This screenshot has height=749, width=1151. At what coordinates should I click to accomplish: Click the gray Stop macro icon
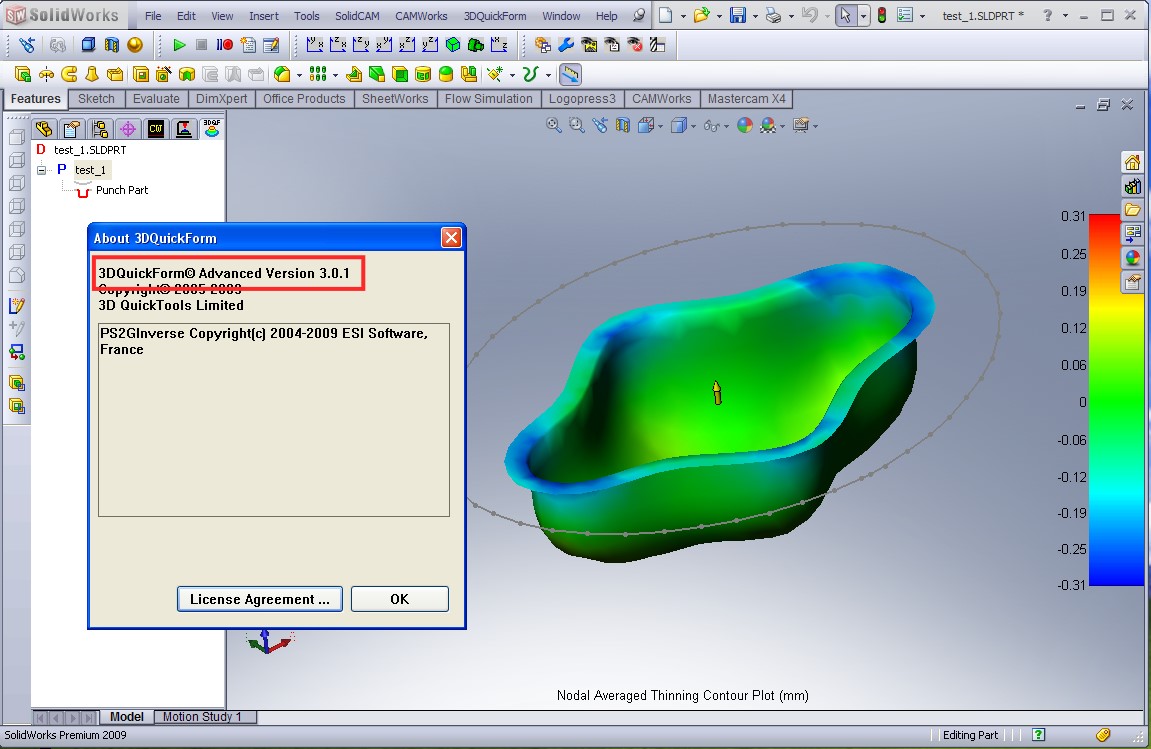click(x=201, y=45)
